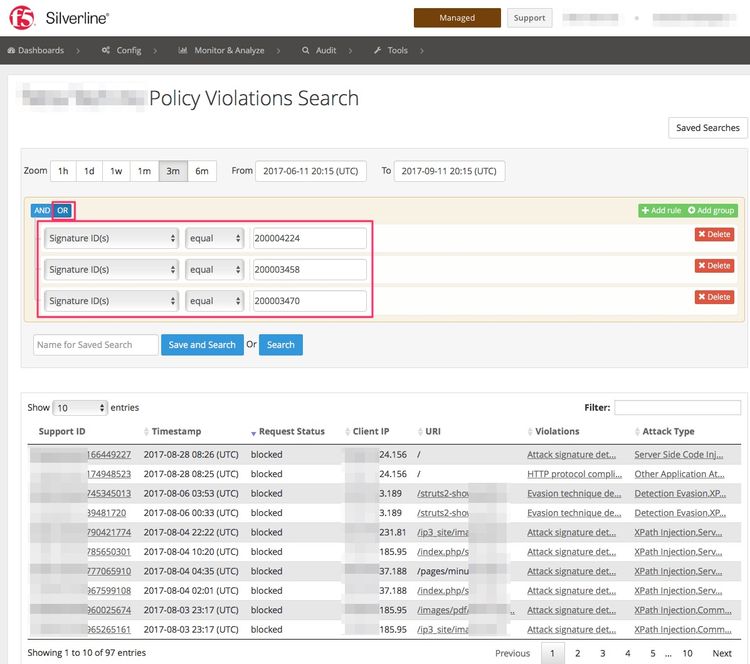Open /pages/minu URI entry
The width and height of the screenshot is (750, 664).
pyautogui.click(x=442, y=571)
